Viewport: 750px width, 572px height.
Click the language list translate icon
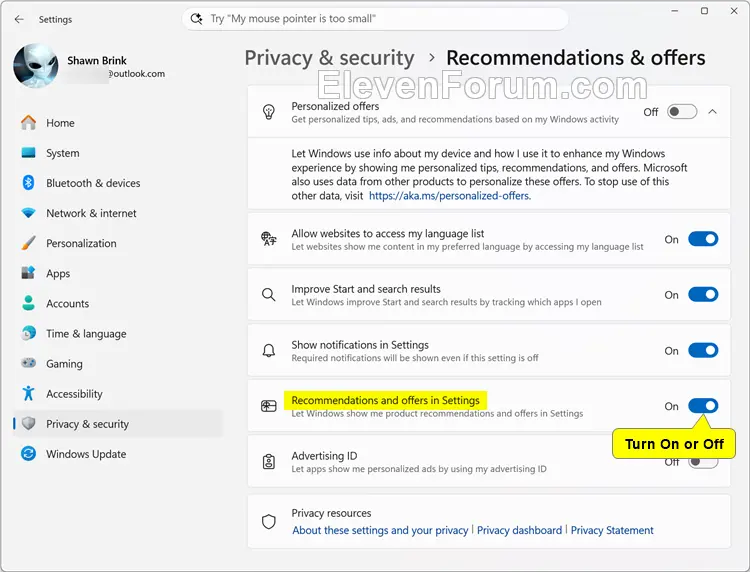[x=269, y=239]
